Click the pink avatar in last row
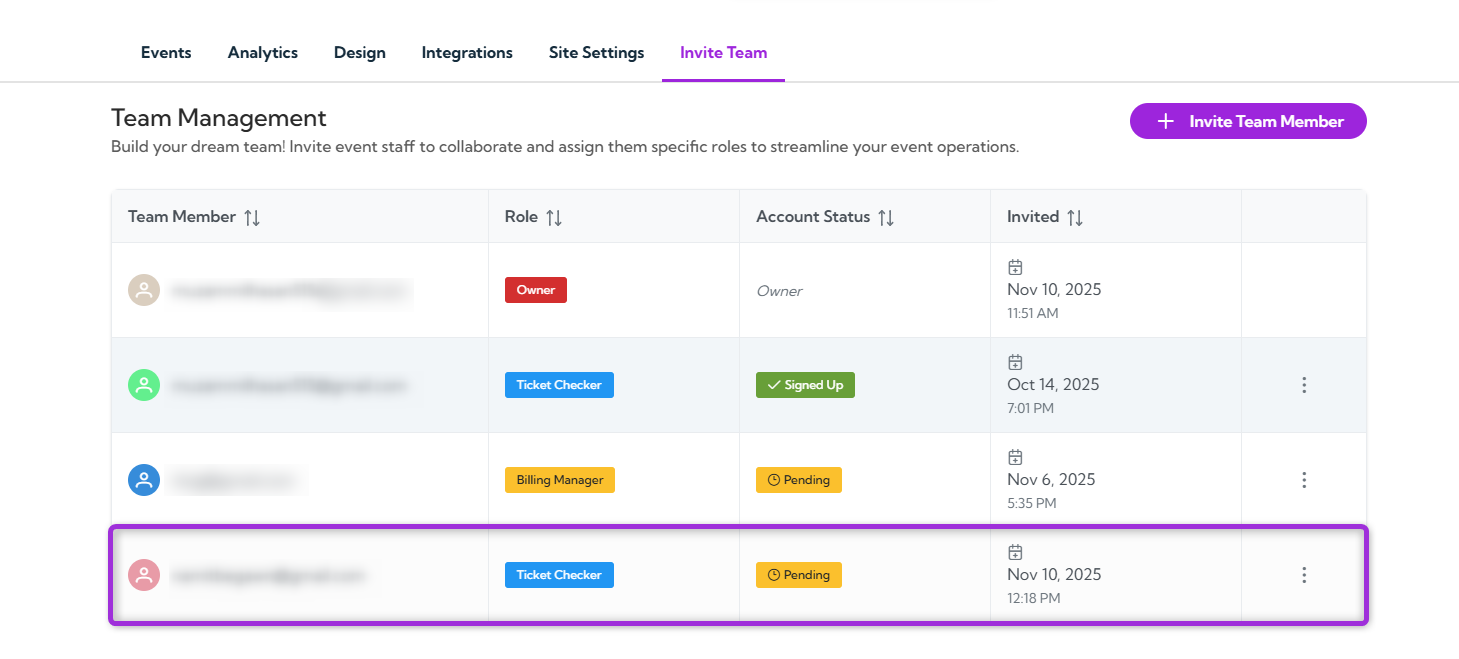 [144, 575]
